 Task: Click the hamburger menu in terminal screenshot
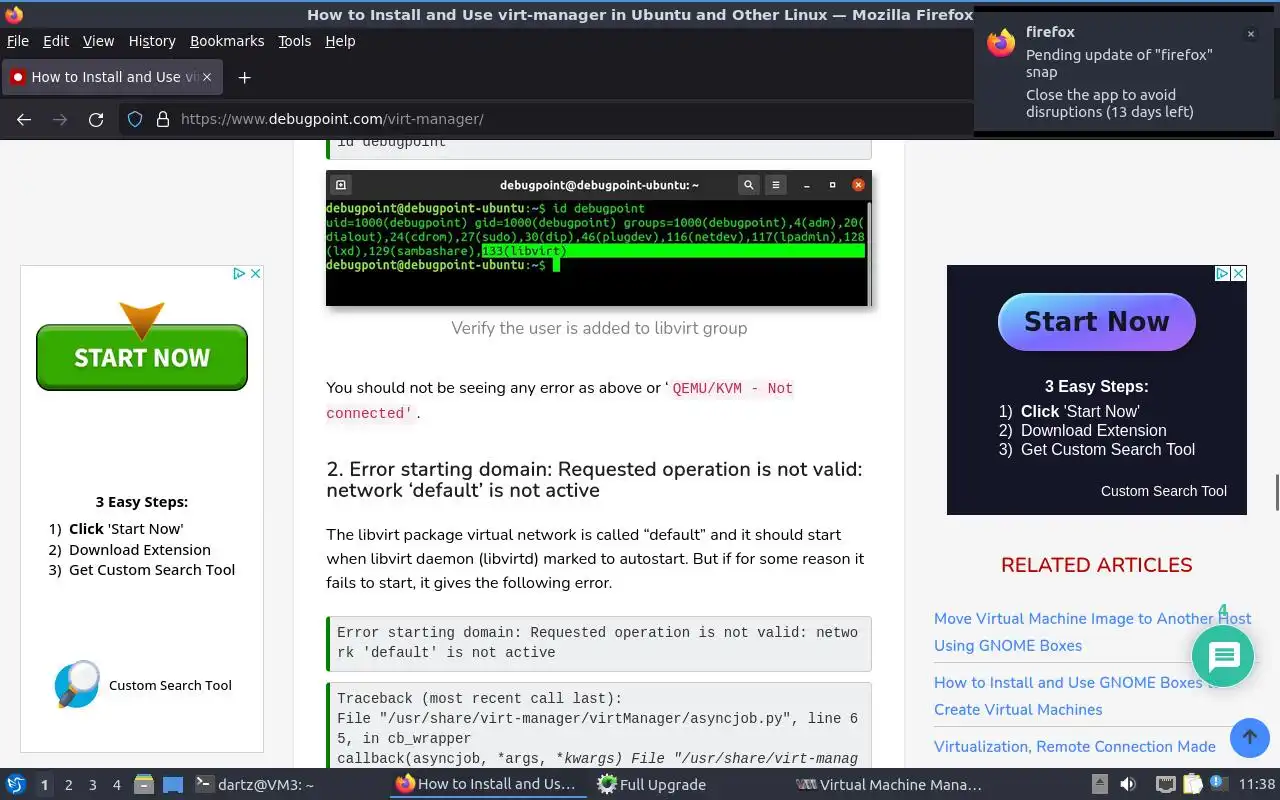pos(775,185)
